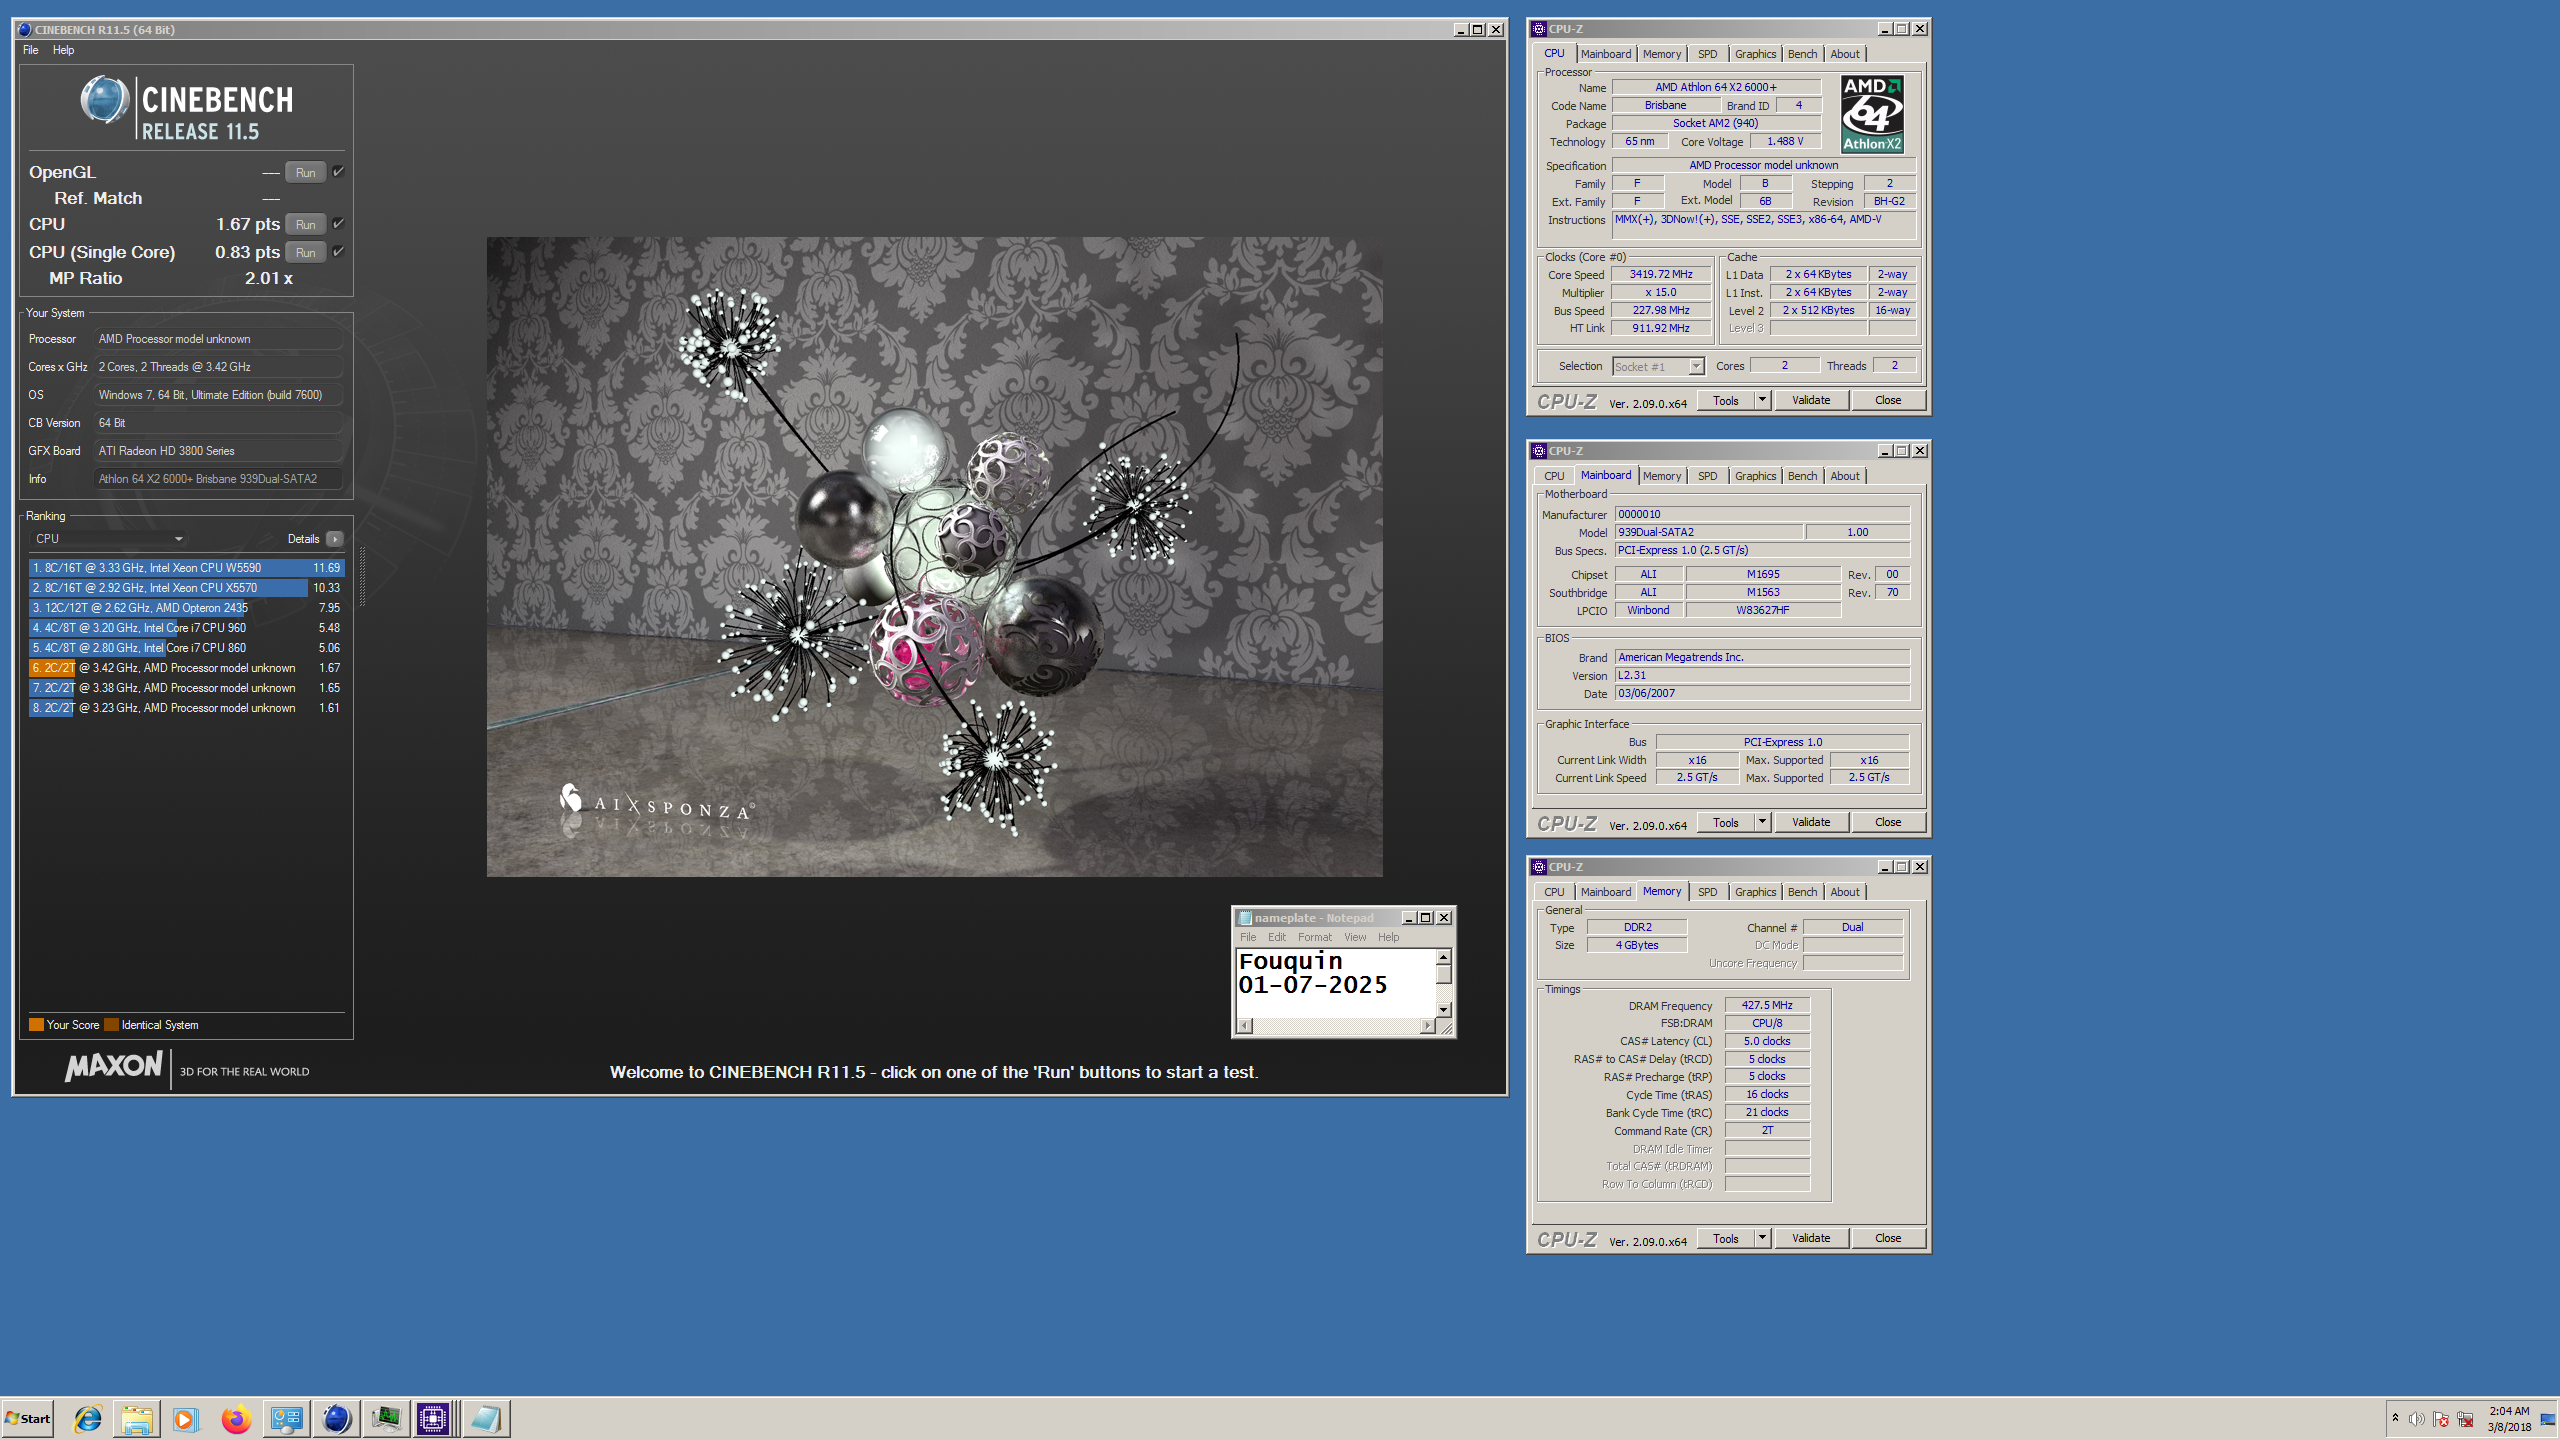This screenshot has width=2560, height=1440.
Task: Click the Info field in Your System
Action: (x=219, y=479)
